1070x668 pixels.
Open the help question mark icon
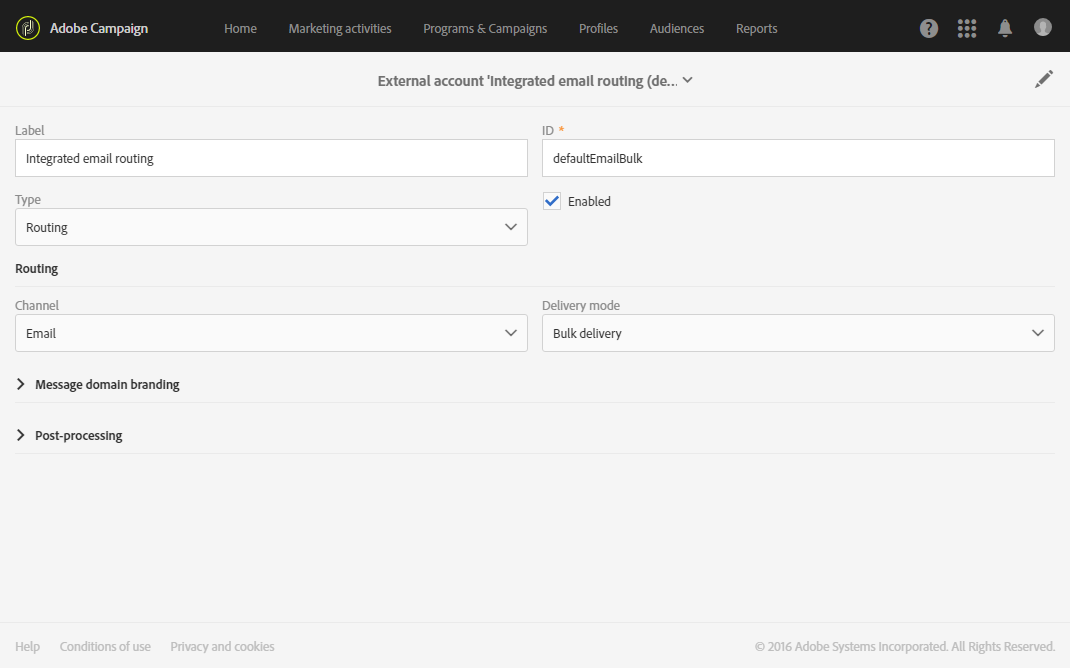pos(929,28)
